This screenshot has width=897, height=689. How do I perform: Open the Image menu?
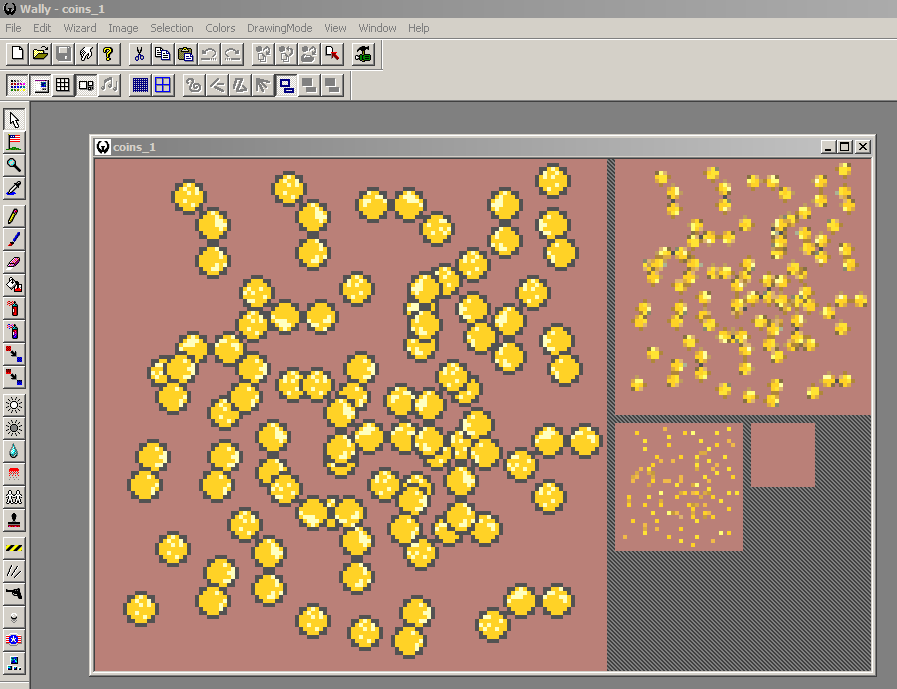pyautogui.click(x=123, y=28)
